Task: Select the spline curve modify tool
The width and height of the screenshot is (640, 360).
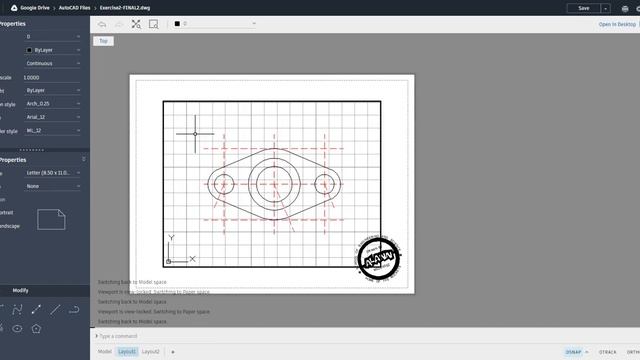Action: click(x=17, y=310)
